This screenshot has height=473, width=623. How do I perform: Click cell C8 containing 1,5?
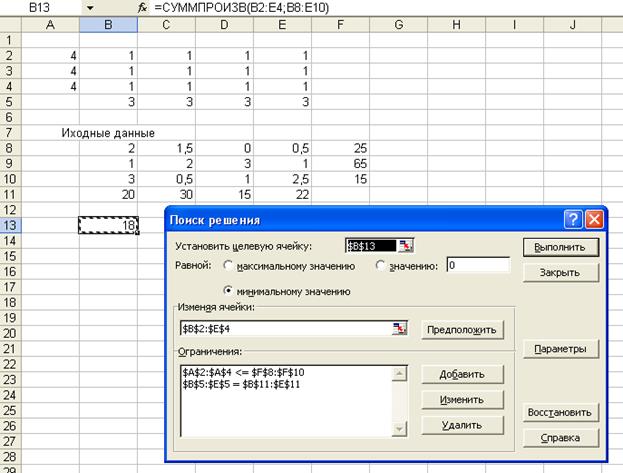(x=166, y=148)
